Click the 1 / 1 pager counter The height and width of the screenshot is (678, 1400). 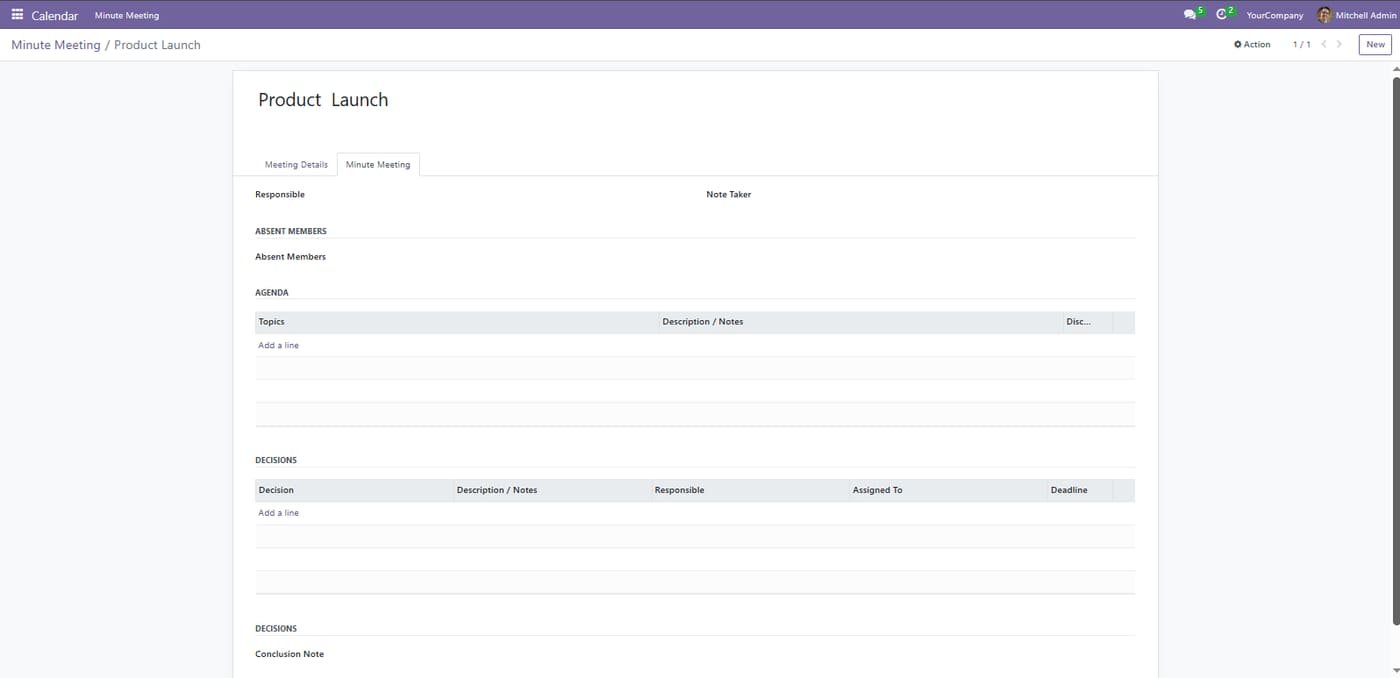click(1301, 44)
